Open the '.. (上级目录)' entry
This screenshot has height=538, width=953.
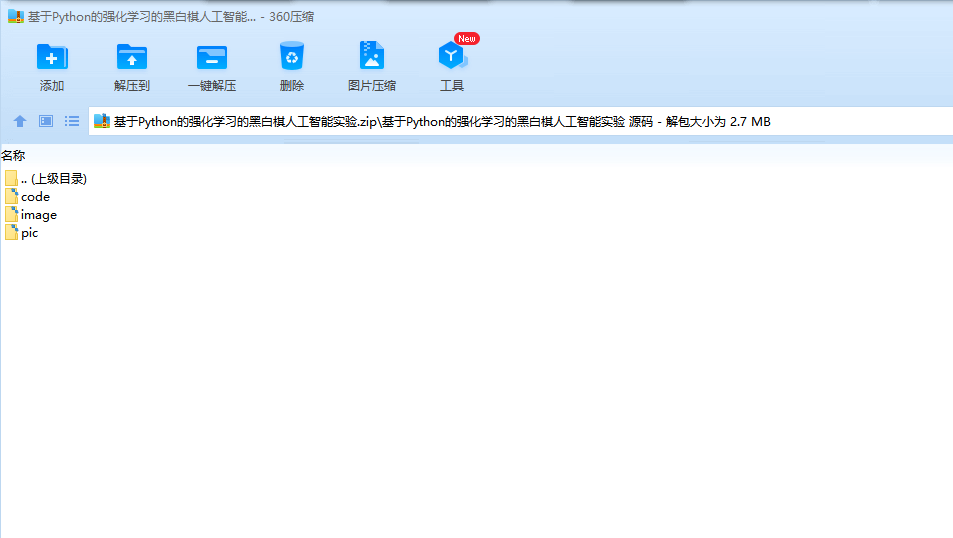[x=54, y=179]
